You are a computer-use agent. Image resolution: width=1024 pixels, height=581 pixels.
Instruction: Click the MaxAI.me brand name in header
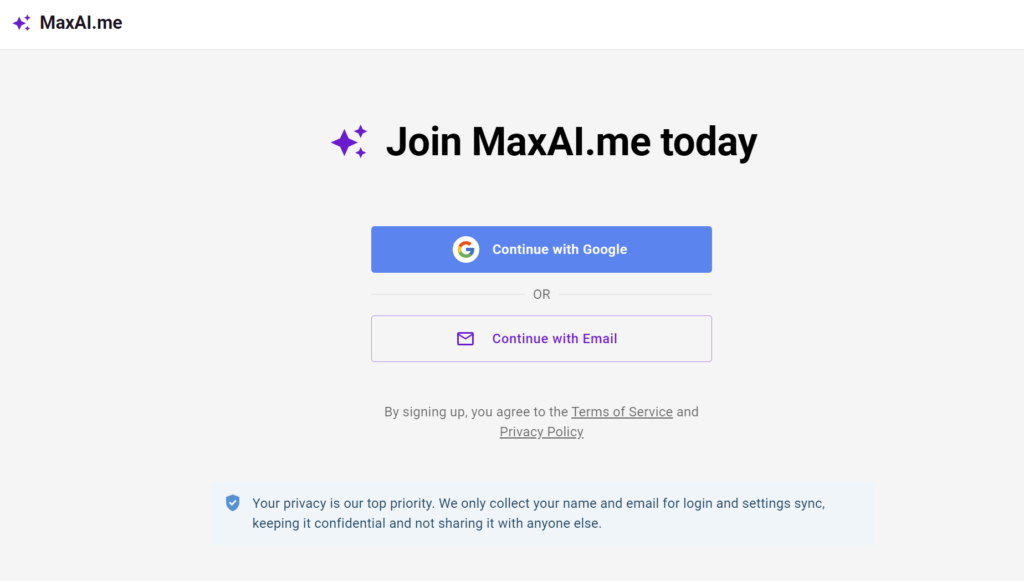[81, 22]
